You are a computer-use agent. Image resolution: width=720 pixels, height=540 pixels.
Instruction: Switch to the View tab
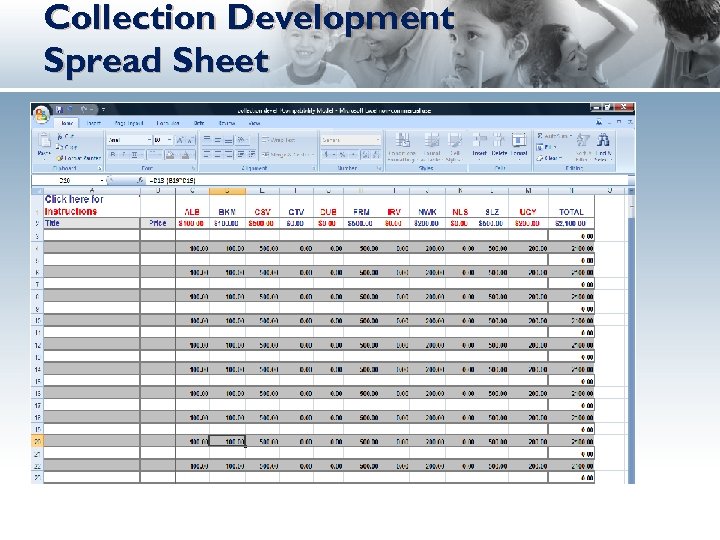click(254, 123)
